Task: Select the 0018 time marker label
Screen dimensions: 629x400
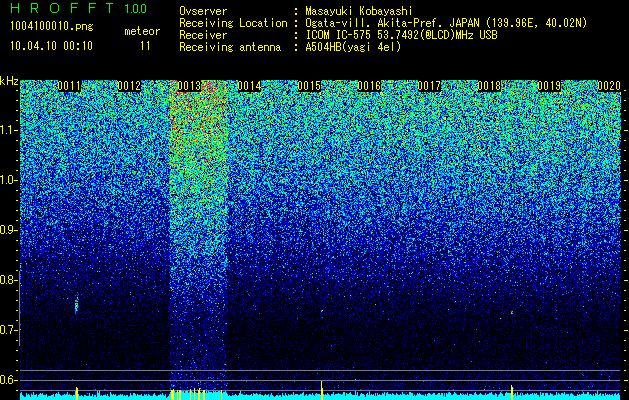Action: [x=489, y=86]
